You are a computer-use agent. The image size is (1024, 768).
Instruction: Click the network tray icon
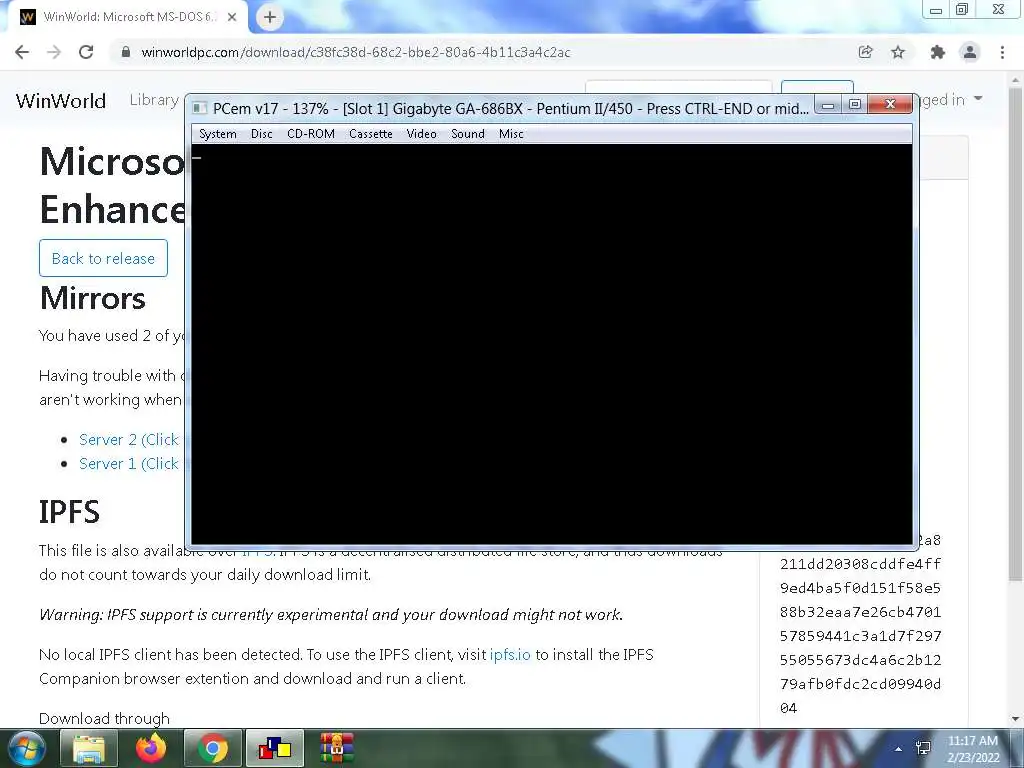coord(923,748)
